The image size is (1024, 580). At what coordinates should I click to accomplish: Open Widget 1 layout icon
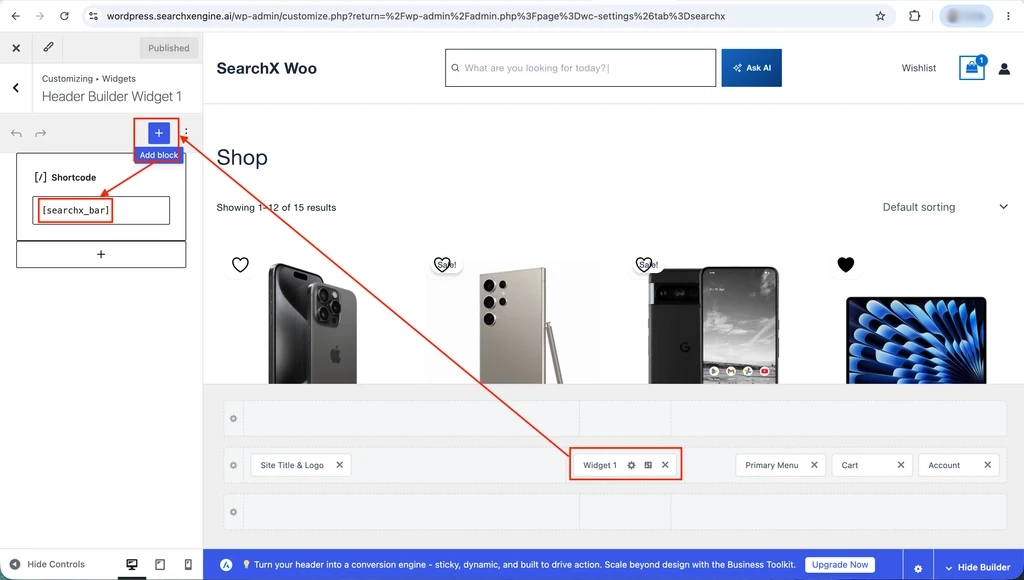[x=648, y=465]
